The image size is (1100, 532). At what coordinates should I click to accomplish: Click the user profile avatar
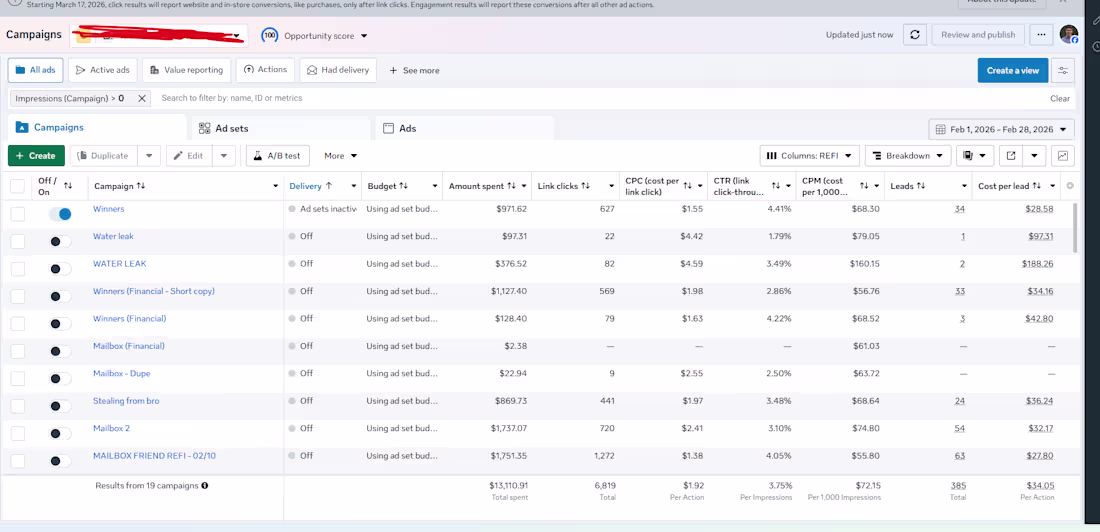pos(1069,35)
